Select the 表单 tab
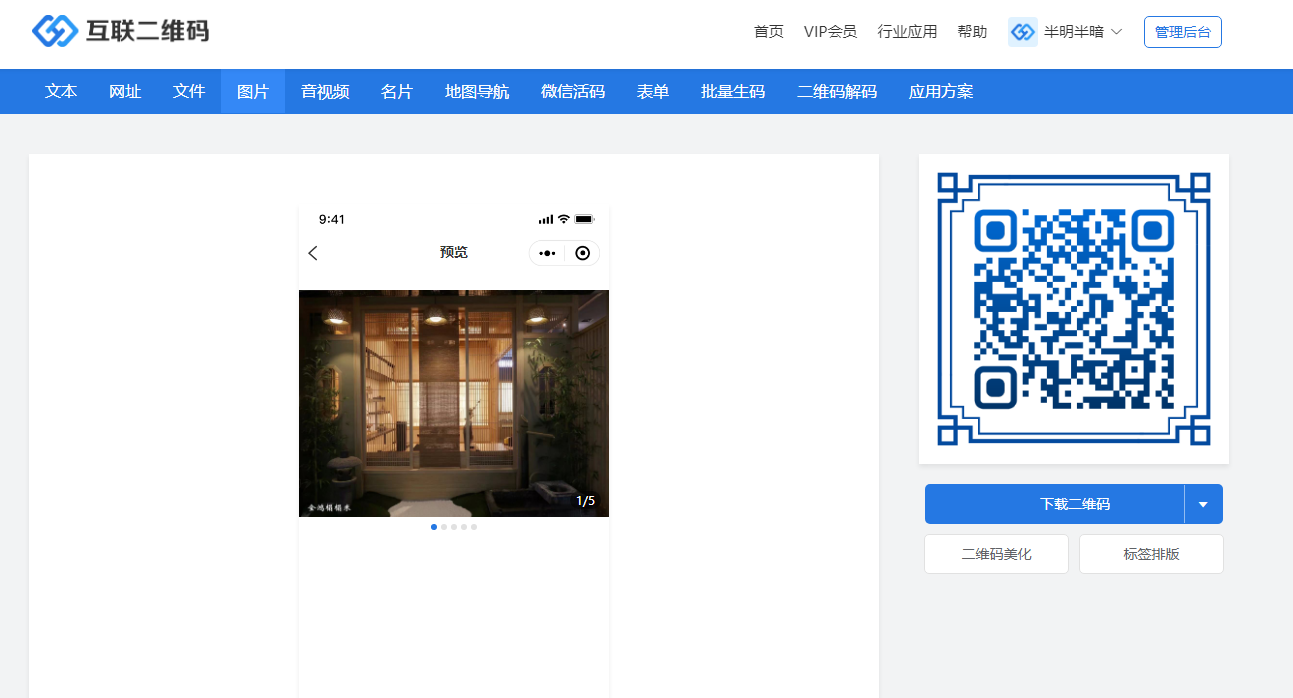The height and width of the screenshot is (698, 1293). 653,92
